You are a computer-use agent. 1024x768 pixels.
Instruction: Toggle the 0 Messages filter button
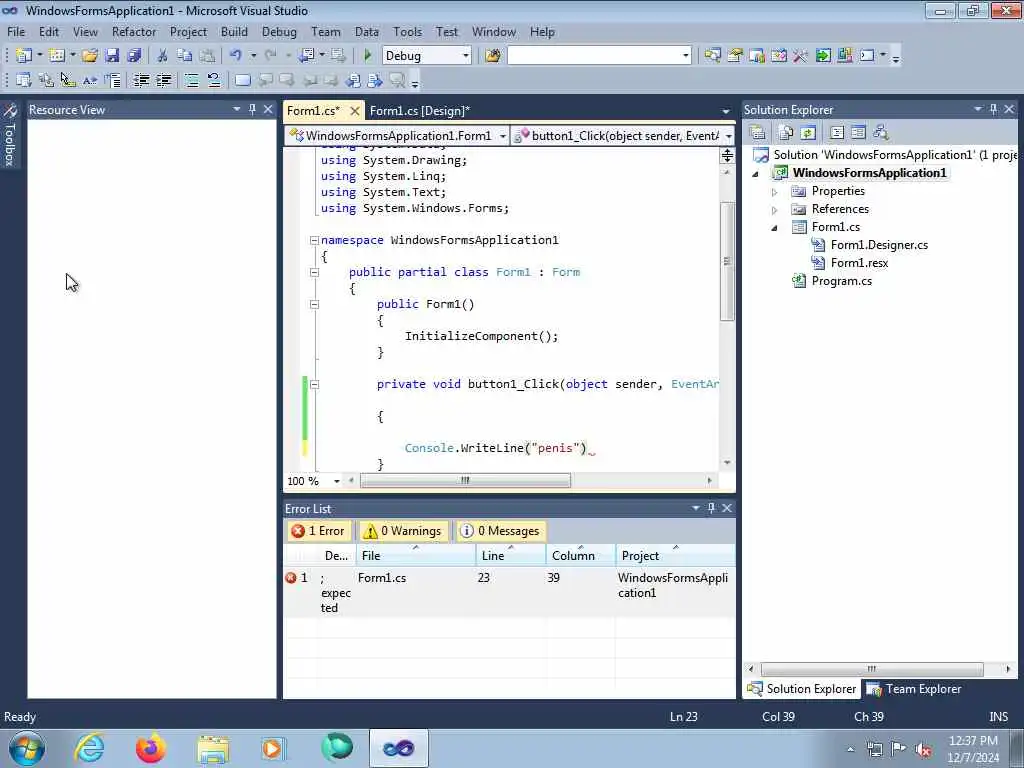[501, 531]
